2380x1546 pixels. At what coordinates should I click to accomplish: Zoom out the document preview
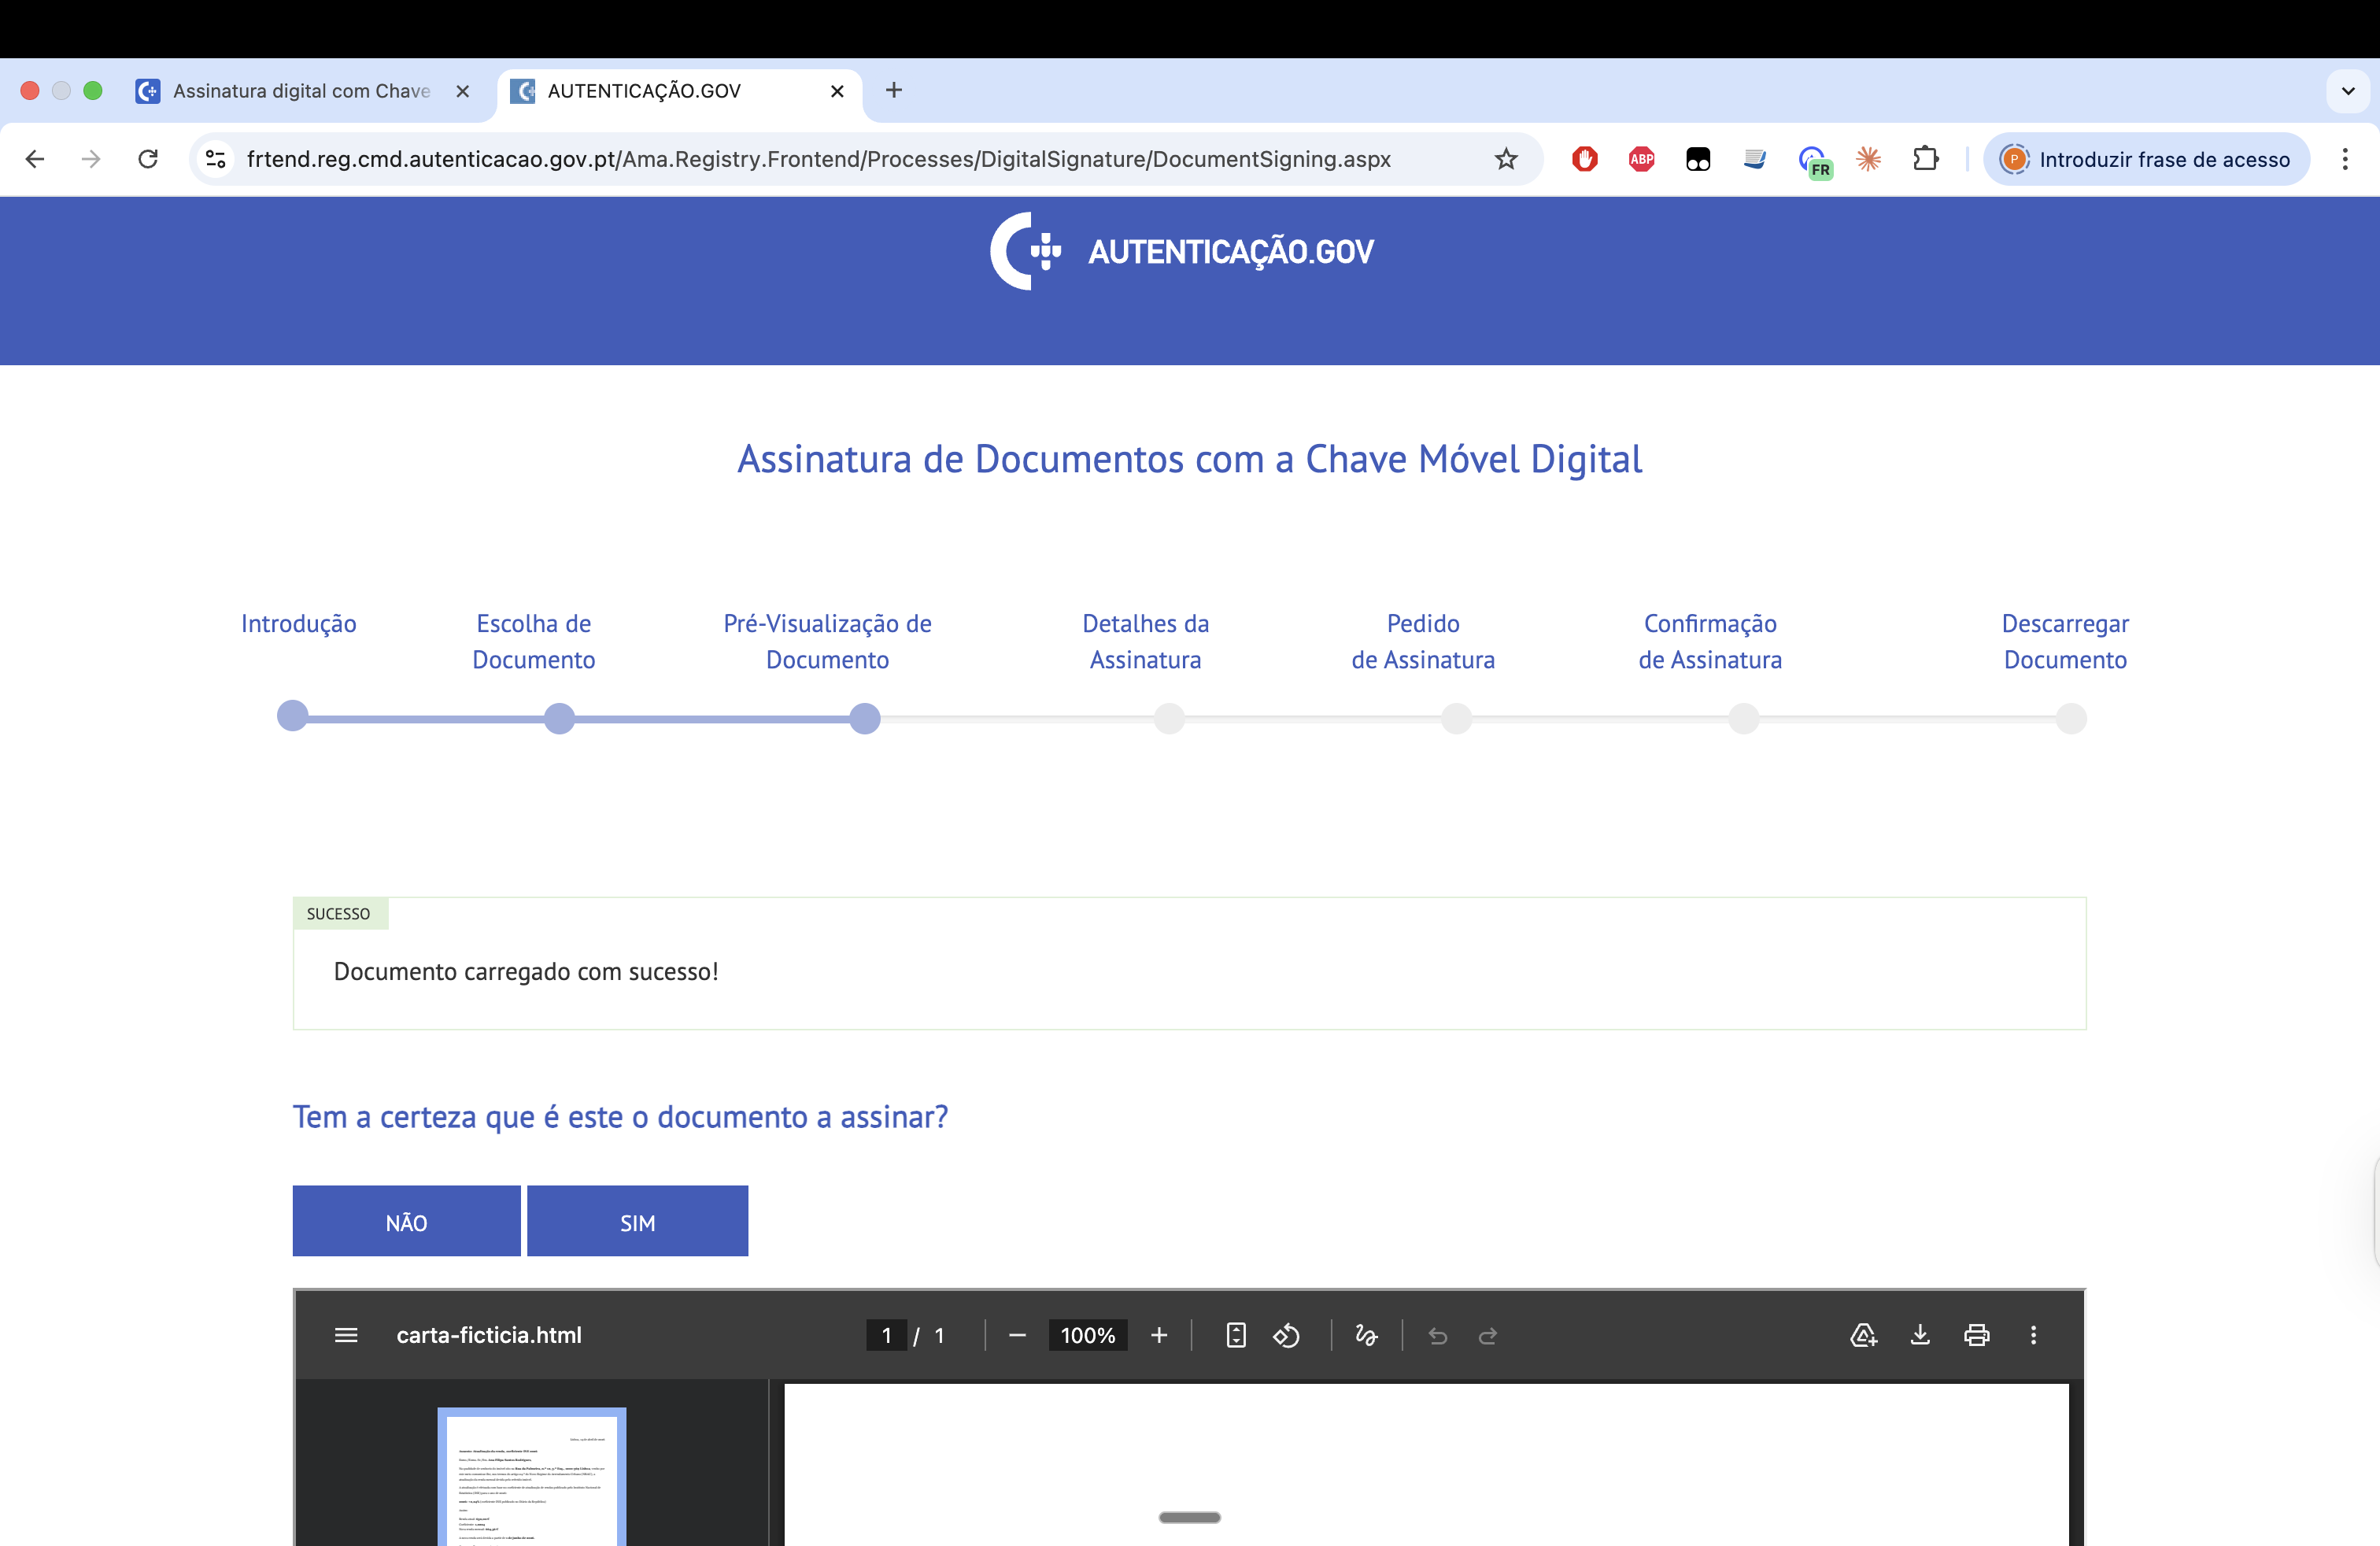coord(1017,1335)
